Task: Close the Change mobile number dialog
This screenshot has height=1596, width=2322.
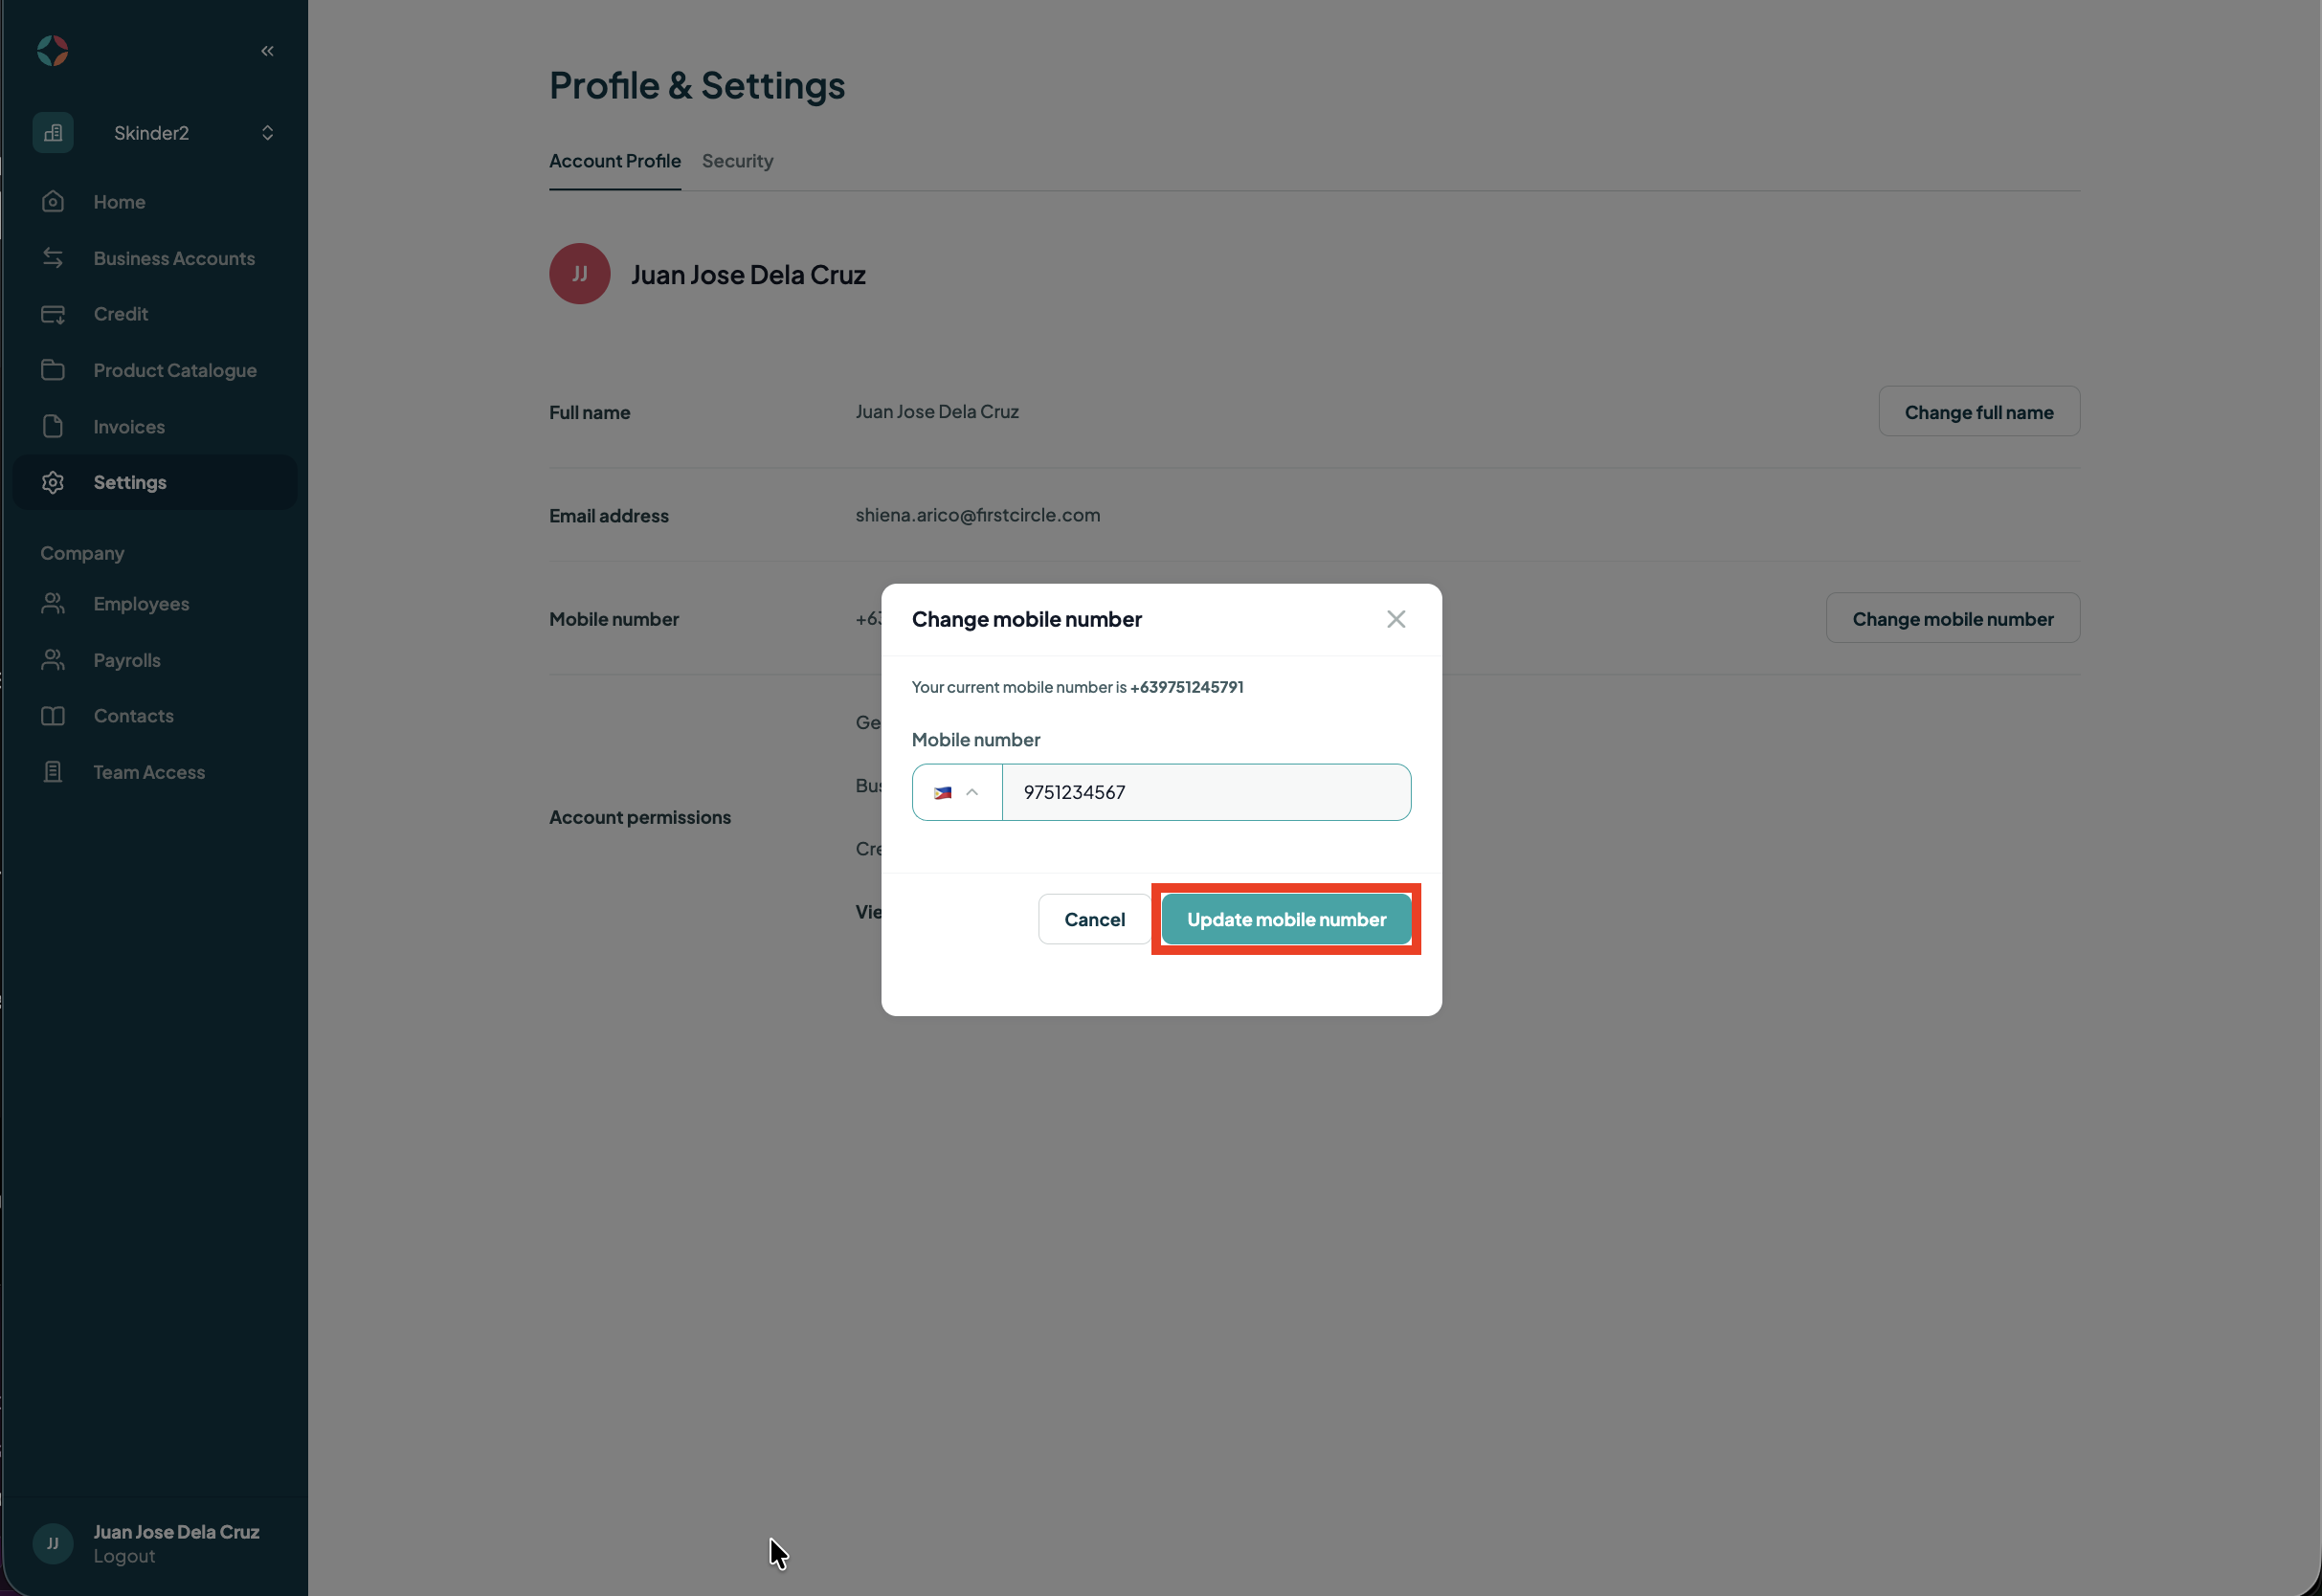Action: (x=1396, y=619)
